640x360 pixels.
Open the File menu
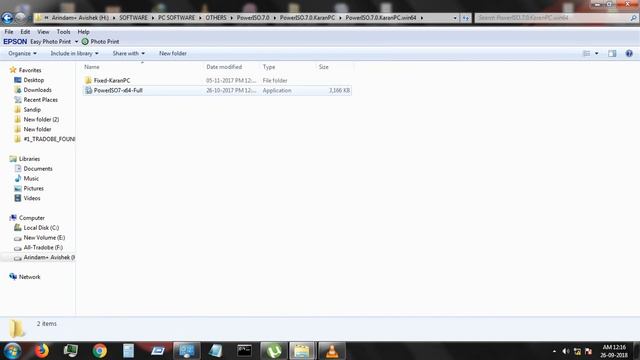coord(9,32)
